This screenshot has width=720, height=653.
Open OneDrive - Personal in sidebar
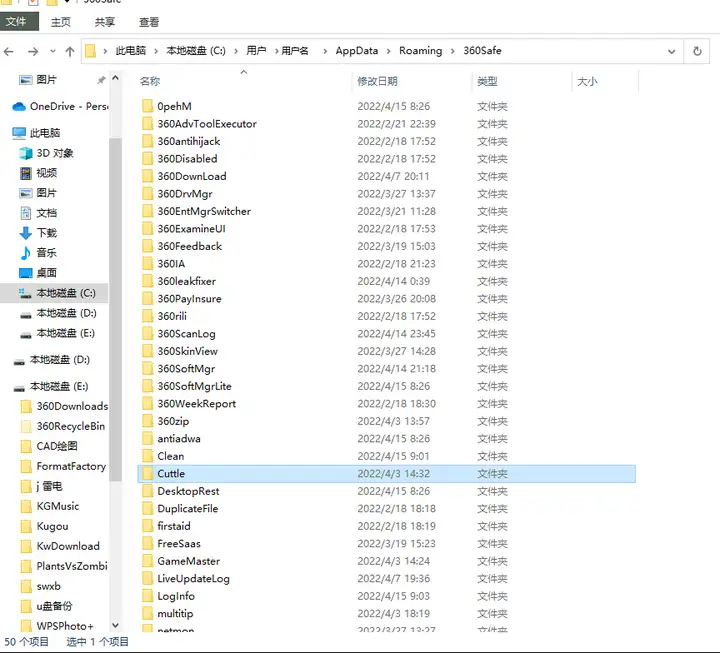60,107
